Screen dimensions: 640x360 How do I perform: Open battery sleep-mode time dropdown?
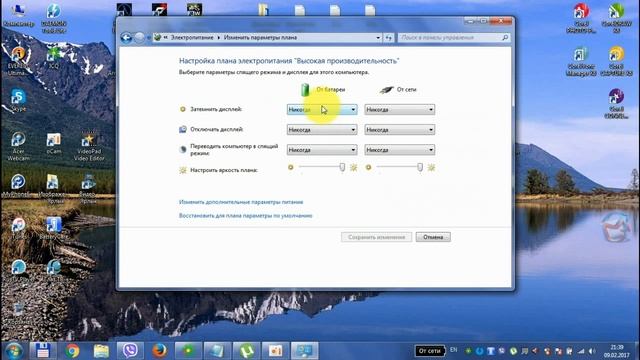(x=322, y=150)
